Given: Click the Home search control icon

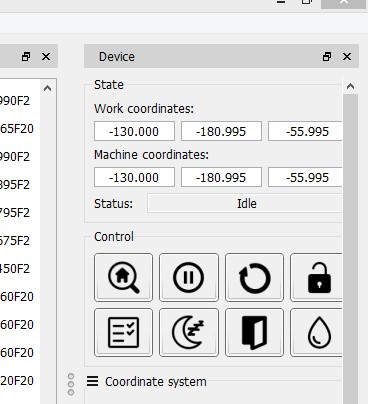Looking at the screenshot, I should pyautogui.click(x=123, y=277).
